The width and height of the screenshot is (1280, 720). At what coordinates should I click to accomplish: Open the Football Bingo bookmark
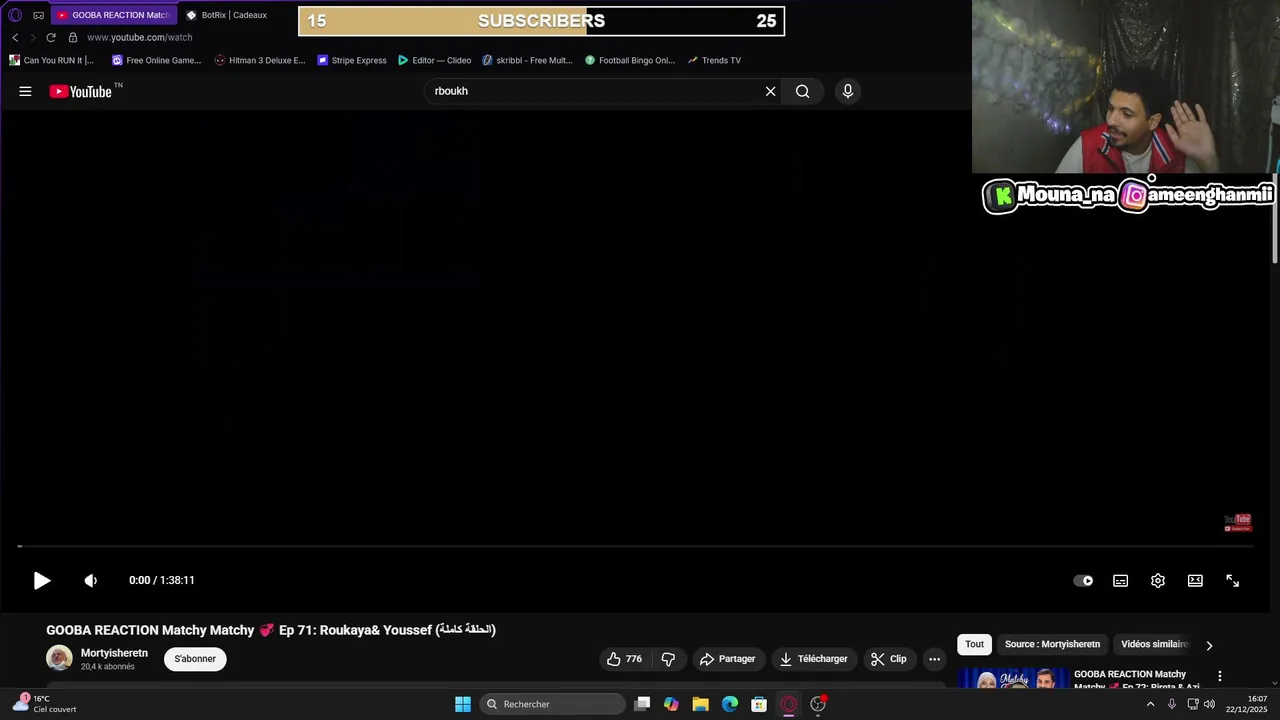630,60
